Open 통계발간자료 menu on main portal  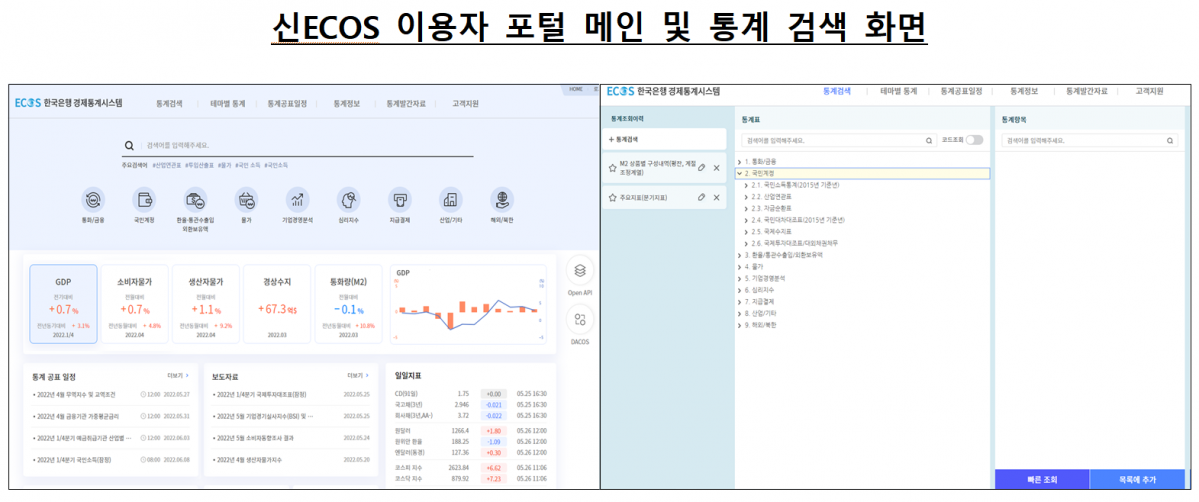point(405,103)
